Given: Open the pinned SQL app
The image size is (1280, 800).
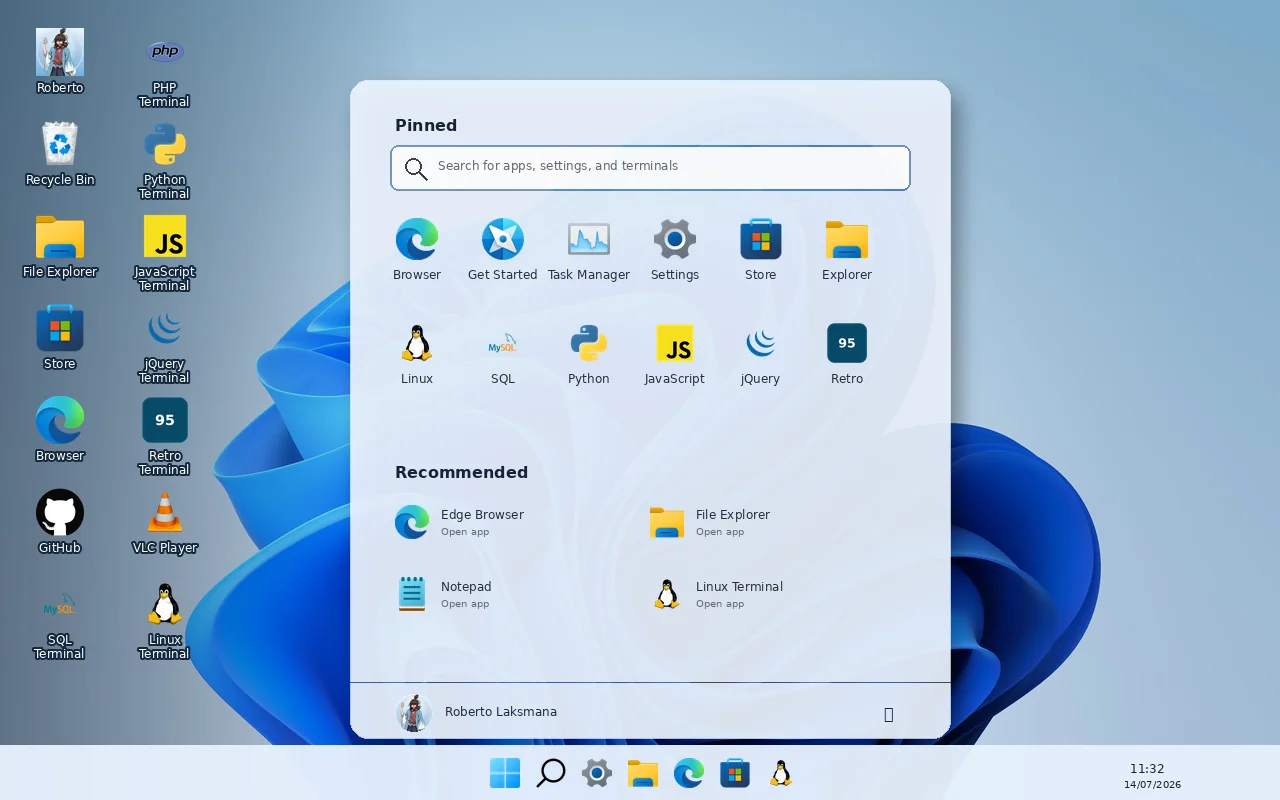Looking at the screenshot, I should tap(503, 354).
